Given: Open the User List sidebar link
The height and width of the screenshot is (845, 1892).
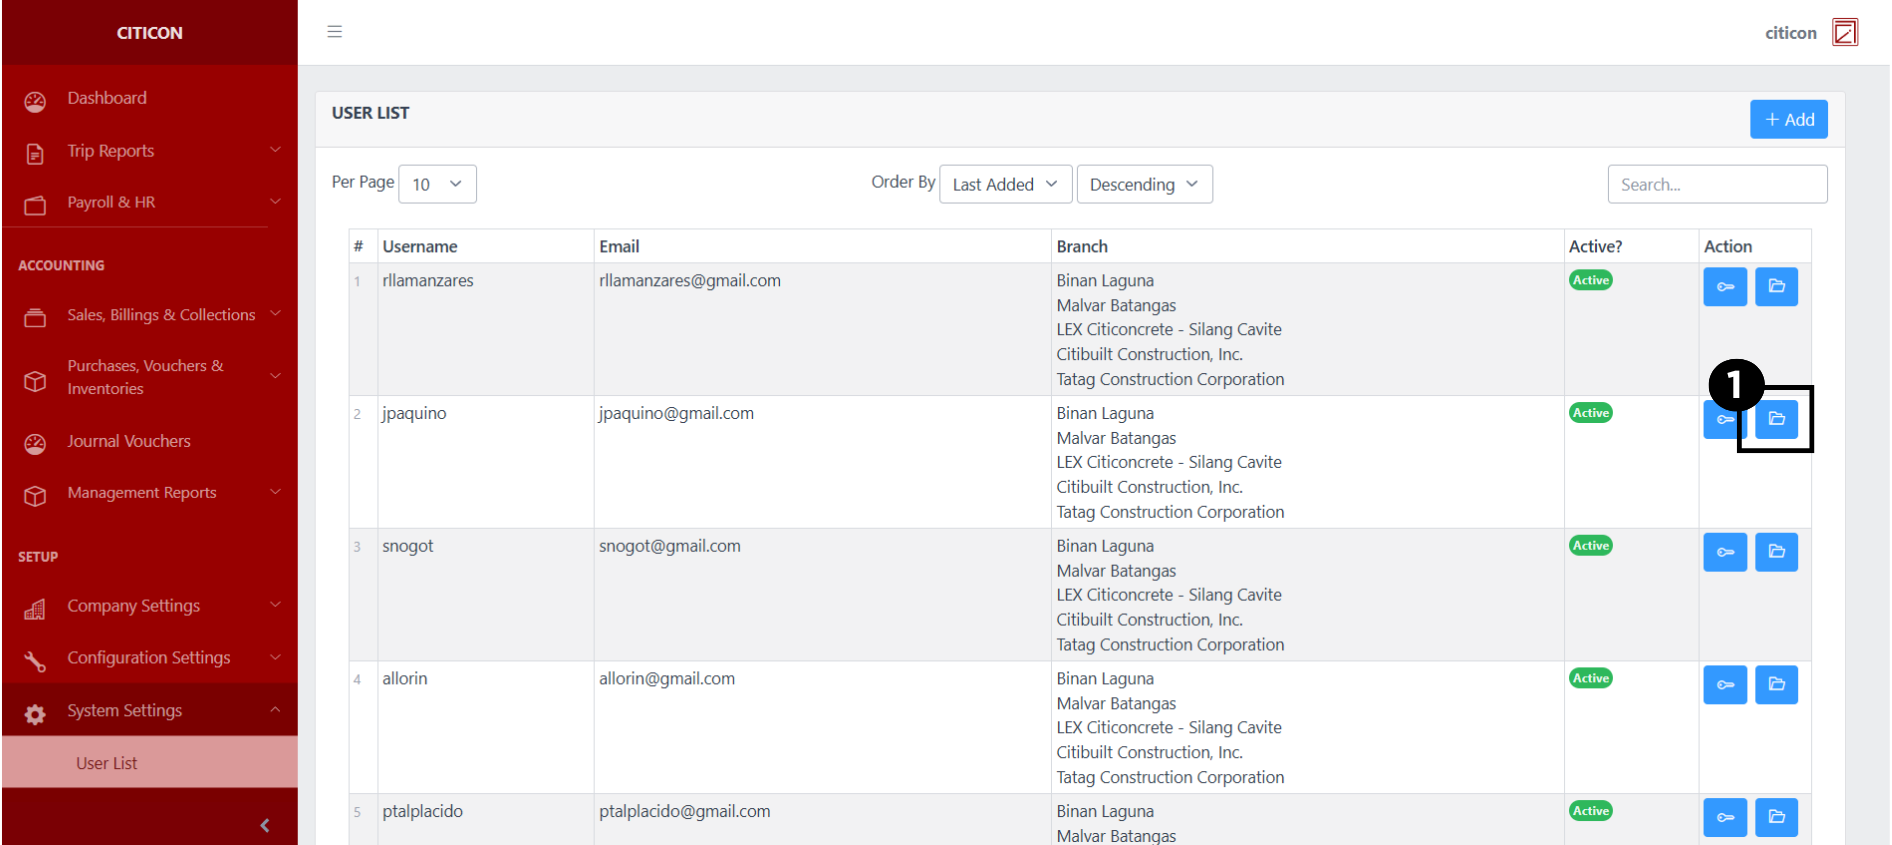Looking at the screenshot, I should [107, 763].
